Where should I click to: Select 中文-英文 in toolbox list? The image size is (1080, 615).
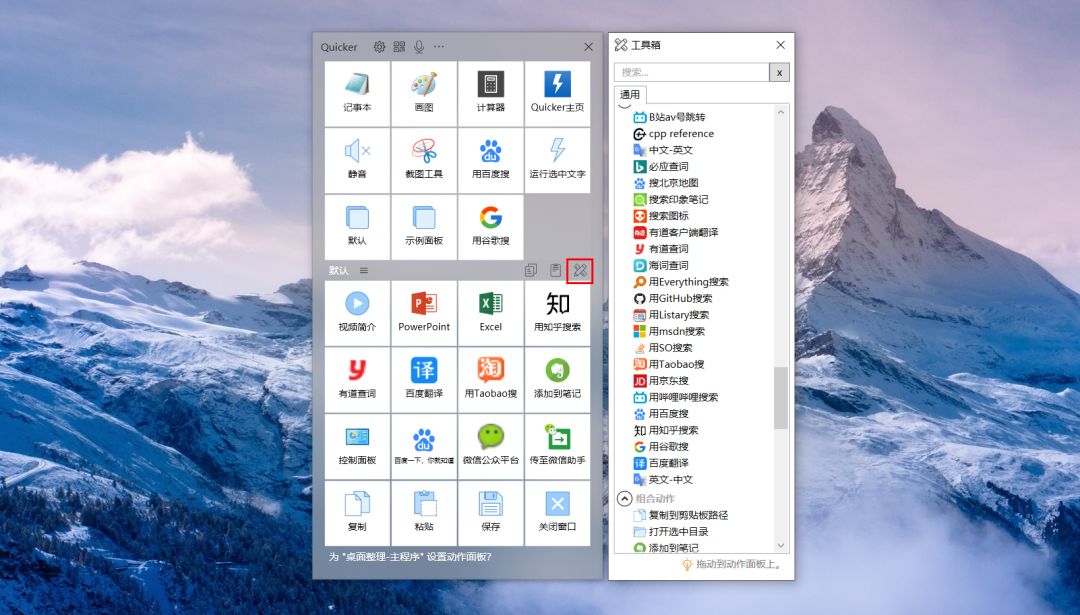tap(663, 150)
